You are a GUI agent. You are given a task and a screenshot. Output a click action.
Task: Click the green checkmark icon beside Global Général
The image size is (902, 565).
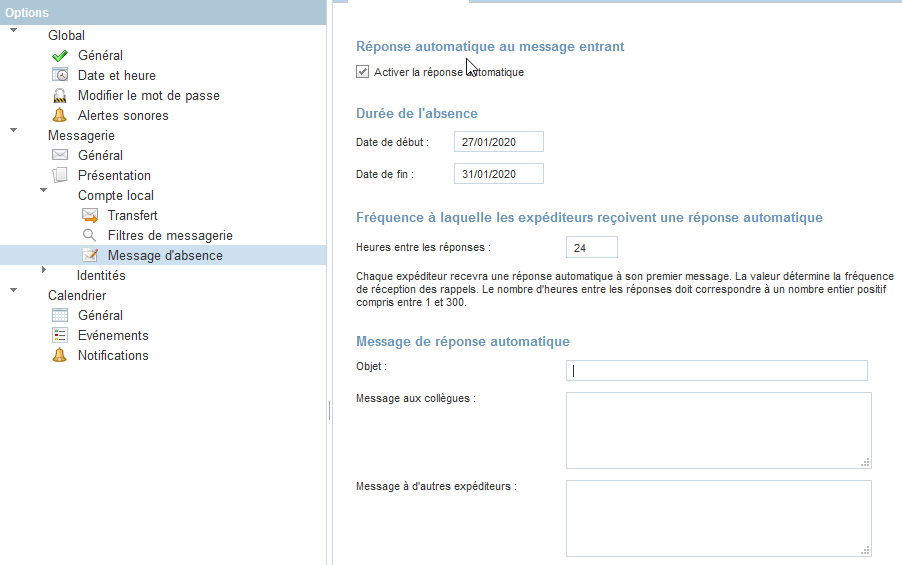click(x=59, y=56)
